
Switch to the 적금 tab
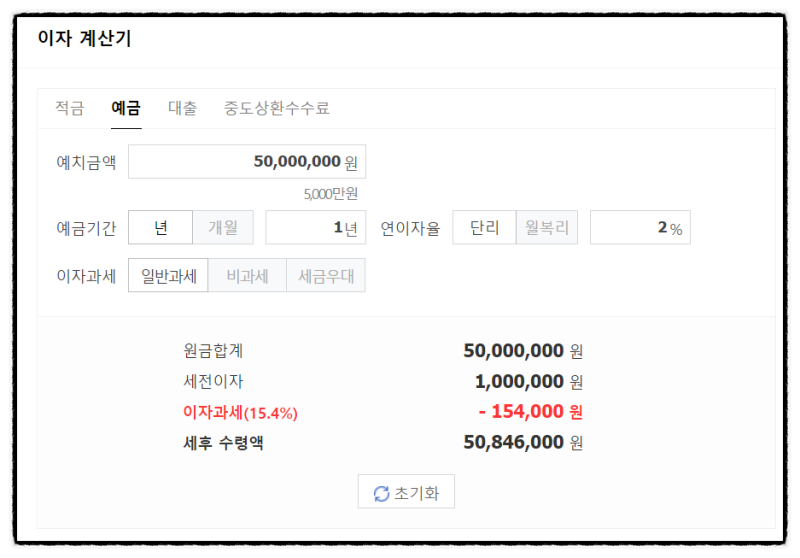[x=69, y=108]
